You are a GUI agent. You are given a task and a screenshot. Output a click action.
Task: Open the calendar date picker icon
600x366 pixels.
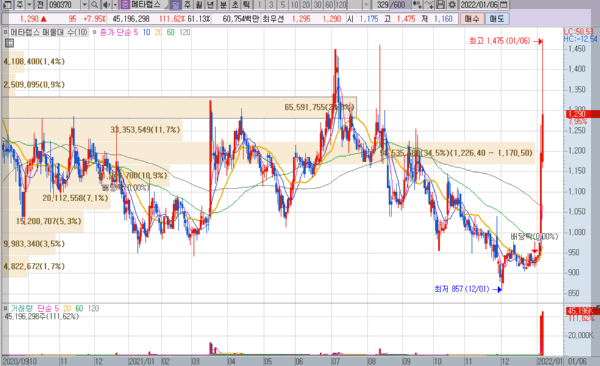tap(504, 5)
